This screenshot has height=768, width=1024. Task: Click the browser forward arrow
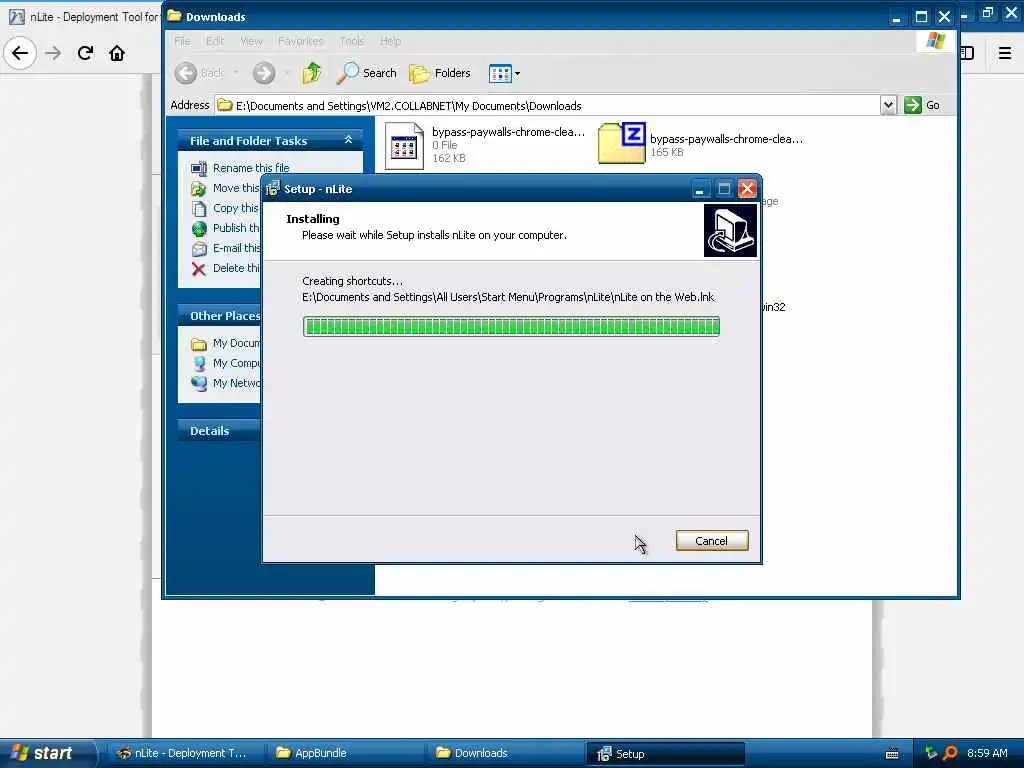54,53
